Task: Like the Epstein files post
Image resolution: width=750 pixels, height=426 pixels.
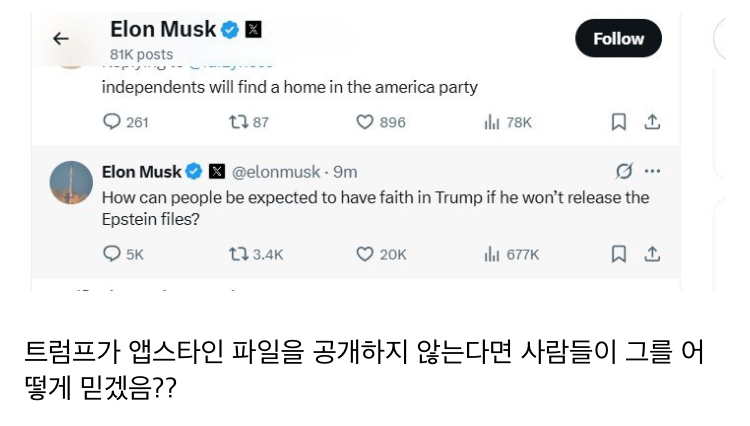Action: click(366, 254)
